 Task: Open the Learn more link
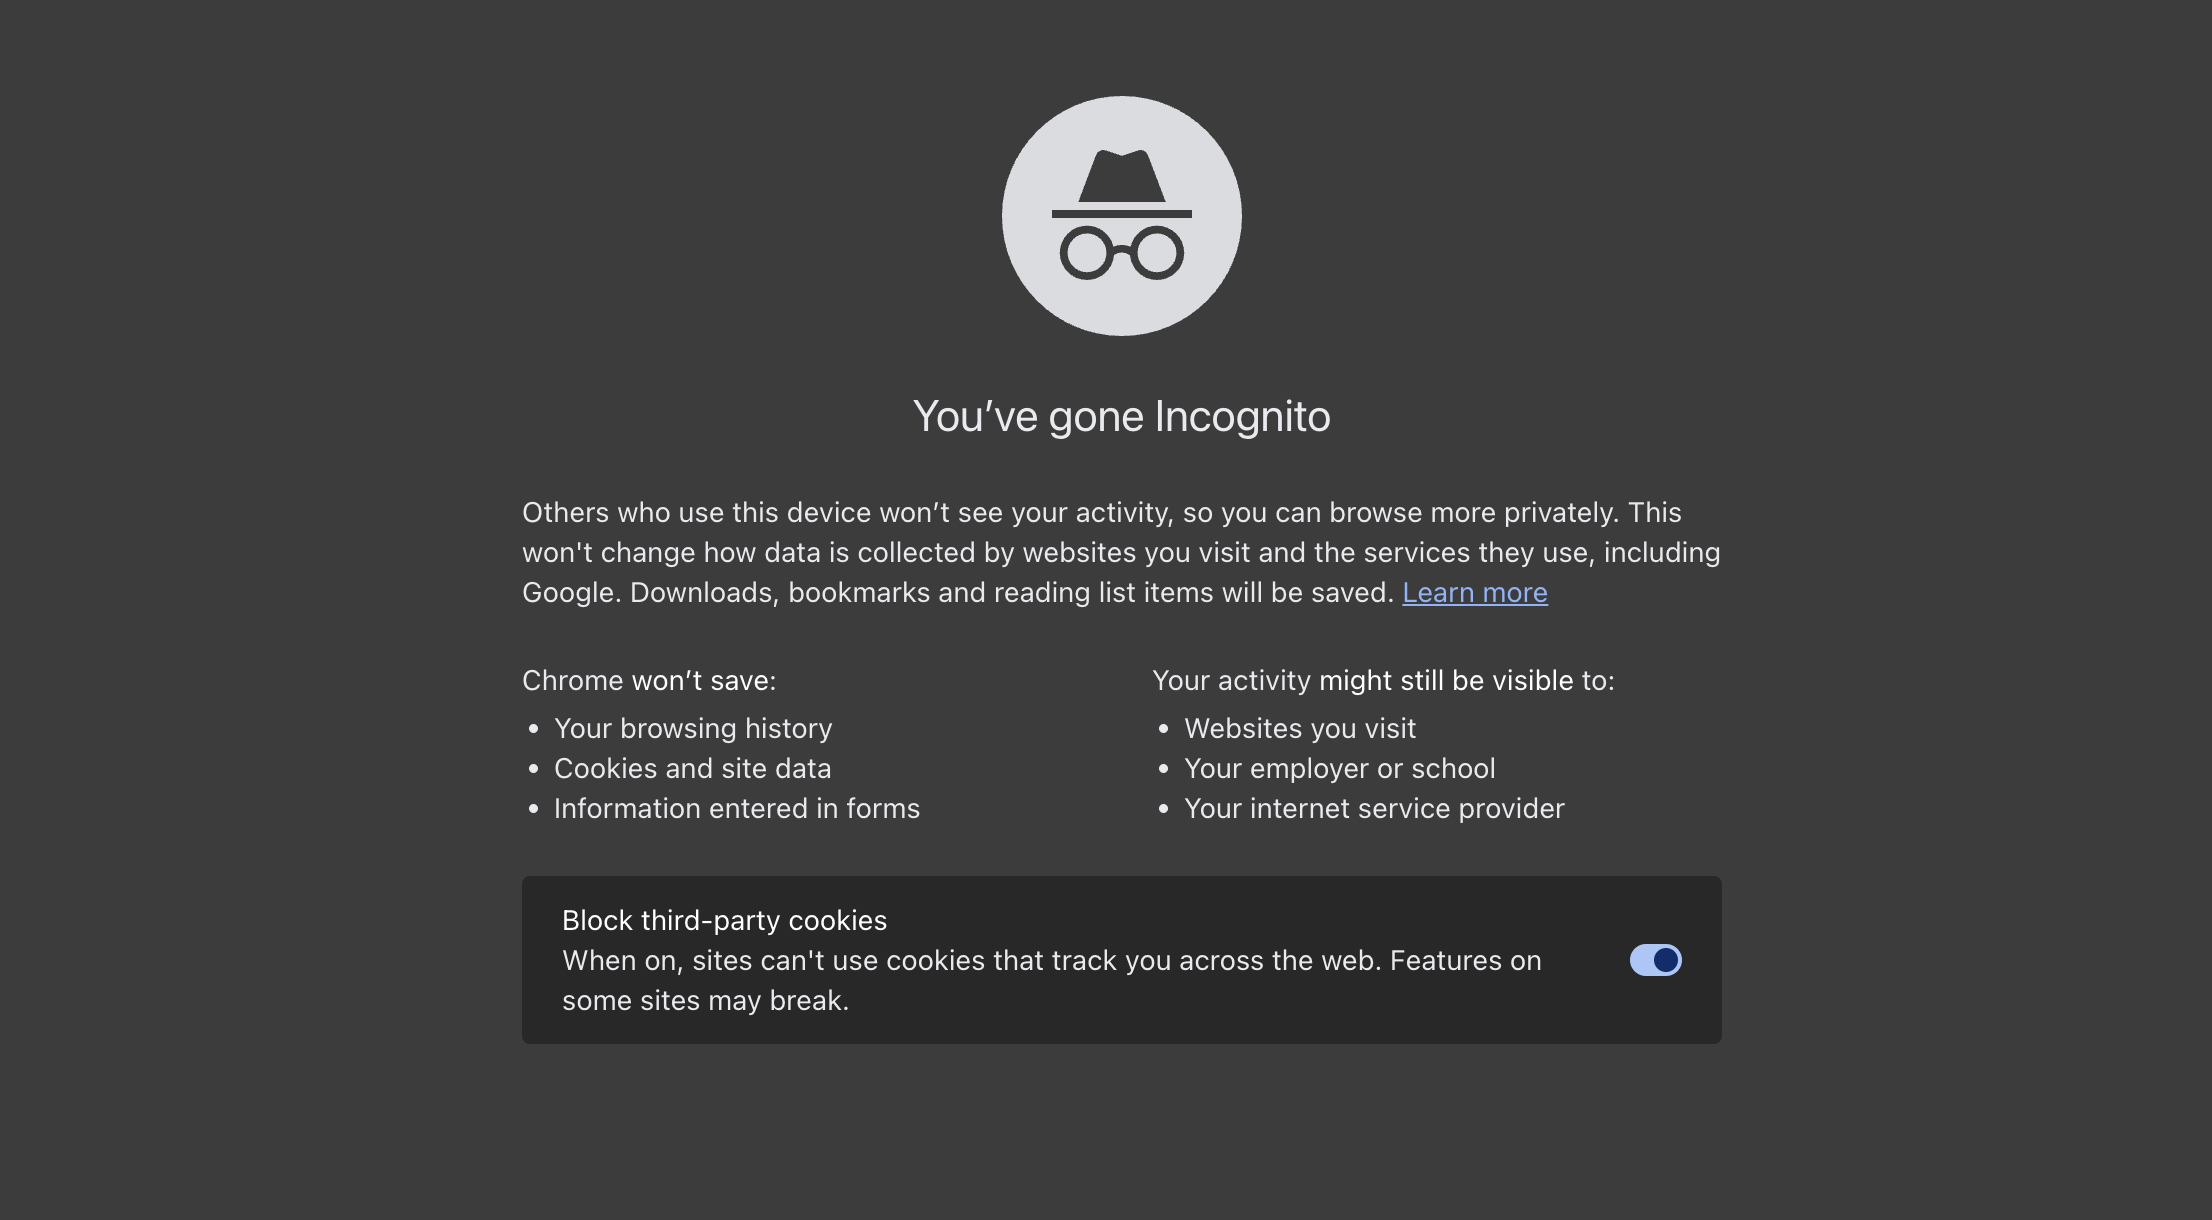1474,593
